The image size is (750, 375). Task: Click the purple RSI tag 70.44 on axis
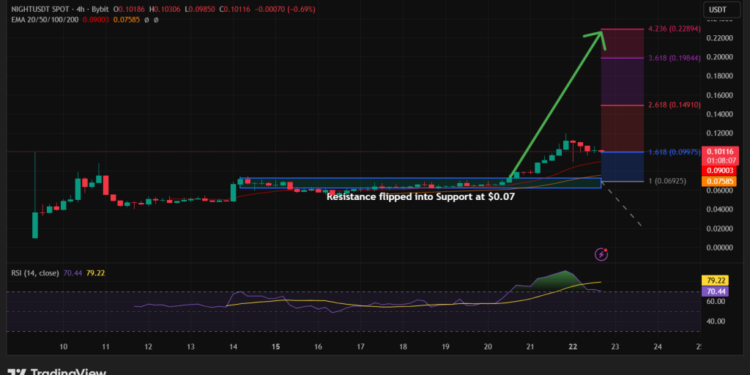[715, 291]
